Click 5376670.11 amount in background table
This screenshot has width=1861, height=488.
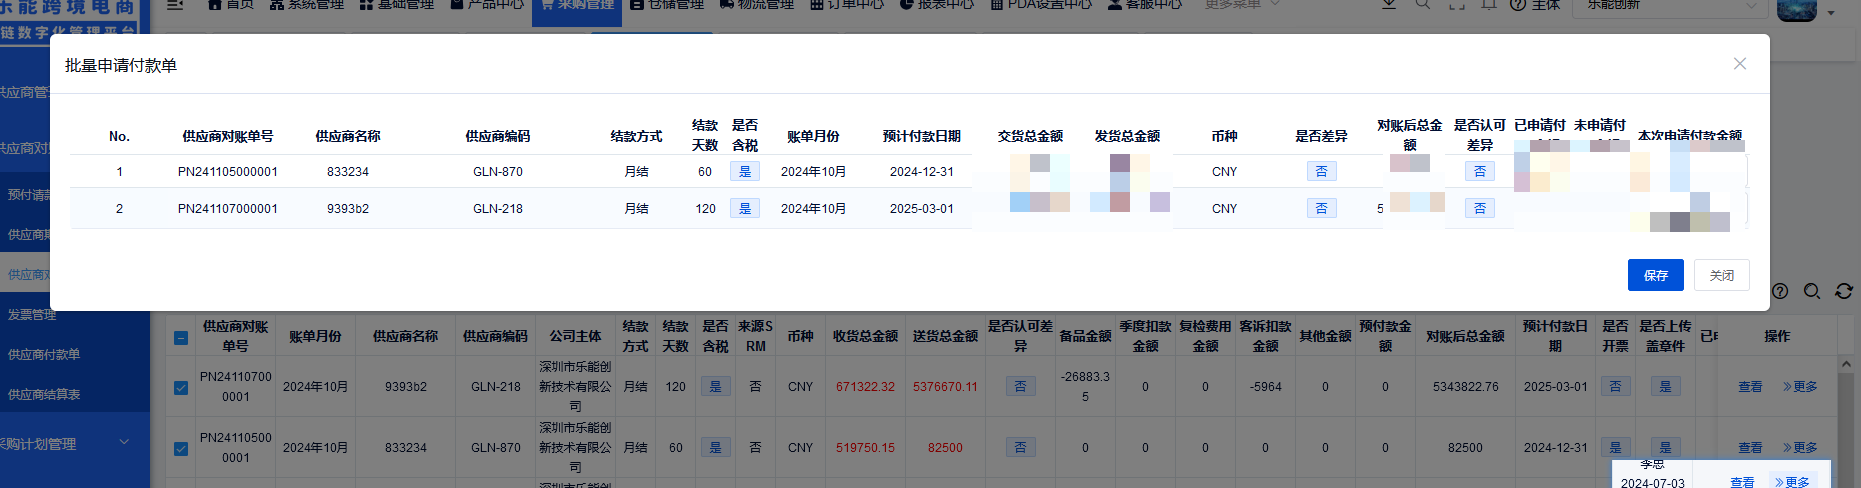coord(945,387)
